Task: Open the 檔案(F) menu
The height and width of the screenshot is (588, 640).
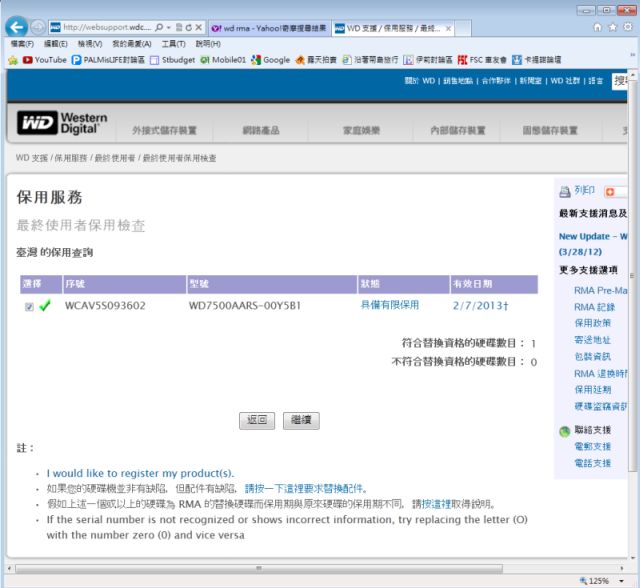Action: click(x=22, y=44)
